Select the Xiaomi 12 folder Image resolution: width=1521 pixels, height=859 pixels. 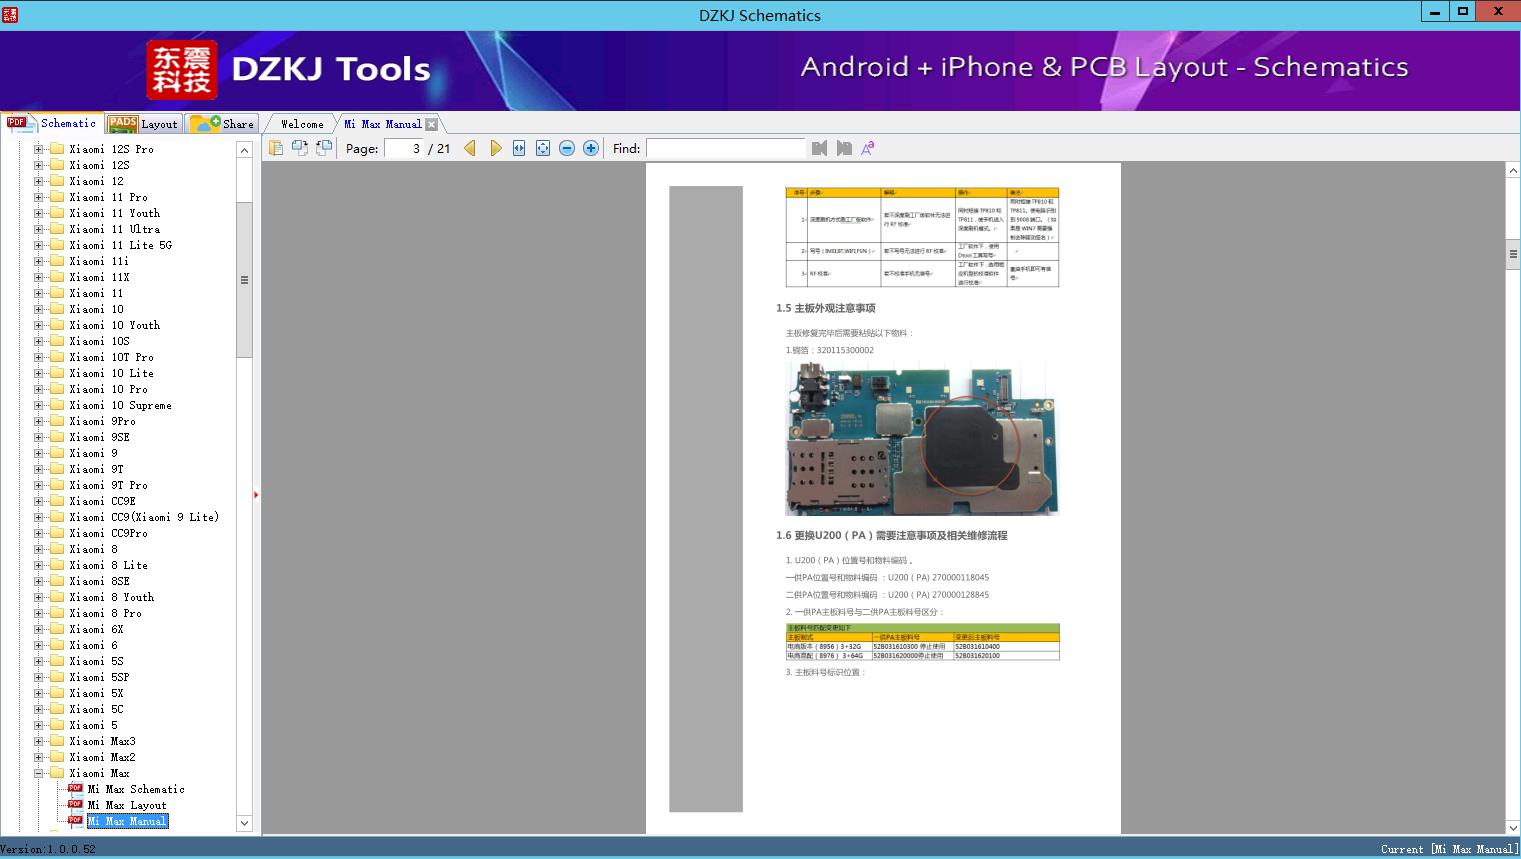tap(96, 181)
